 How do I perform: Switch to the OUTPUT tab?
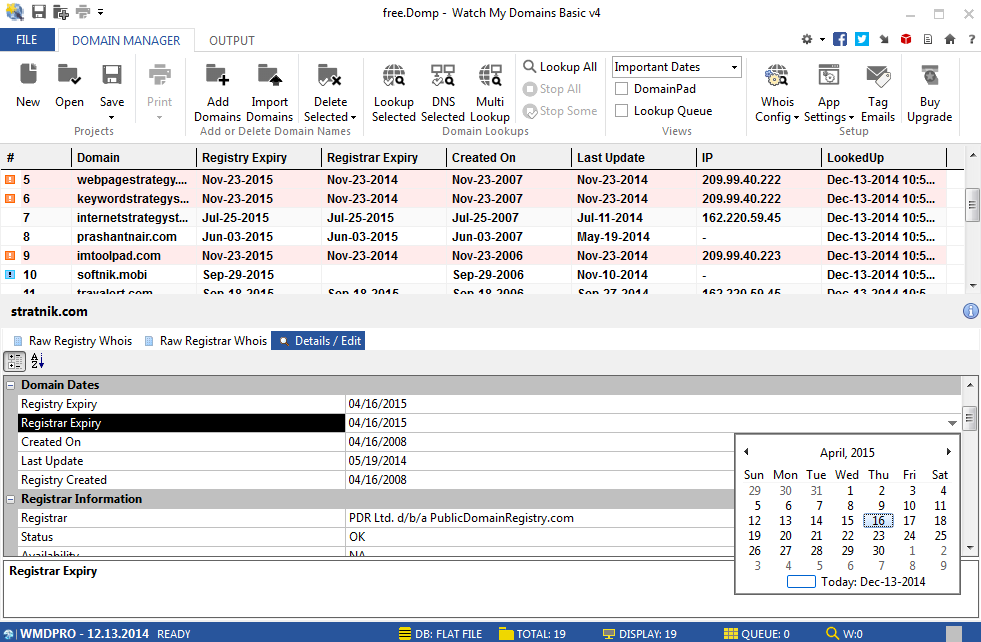pos(231,41)
